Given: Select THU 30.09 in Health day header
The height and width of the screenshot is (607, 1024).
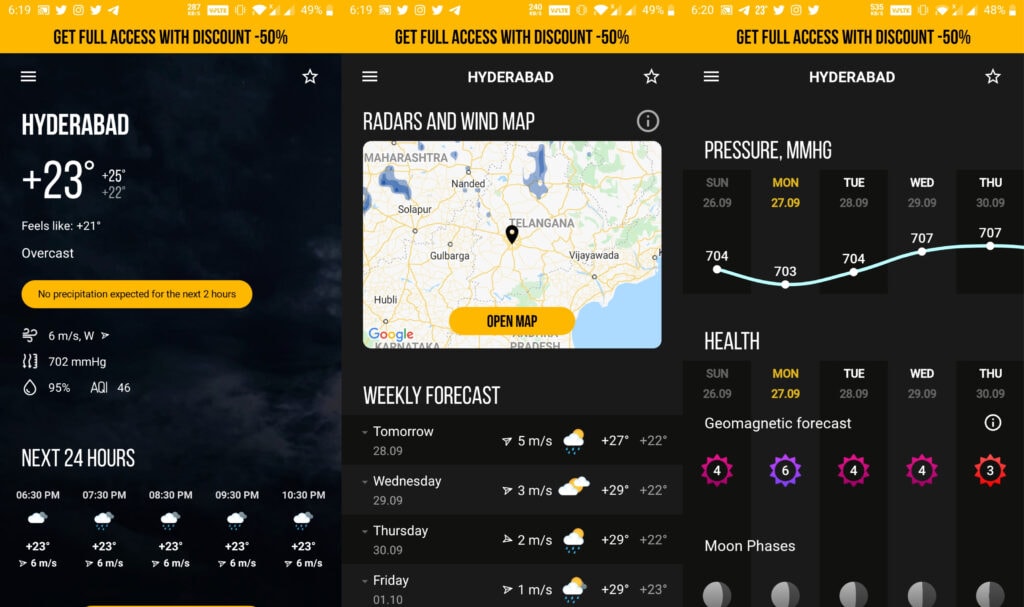Looking at the screenshot, I should click(x=990, y=384).
